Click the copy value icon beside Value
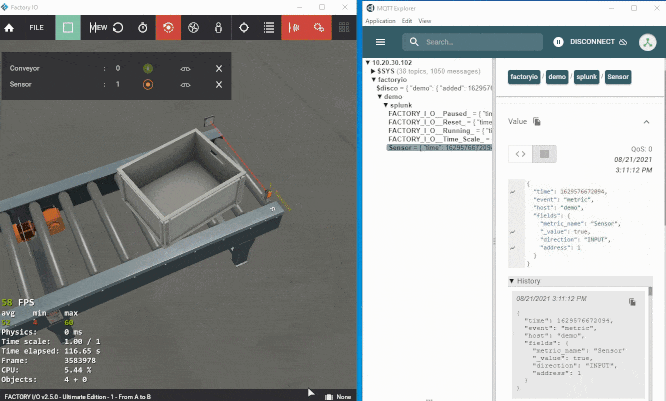This screenshot has height=401, width=666. click(x=537, y=121)
